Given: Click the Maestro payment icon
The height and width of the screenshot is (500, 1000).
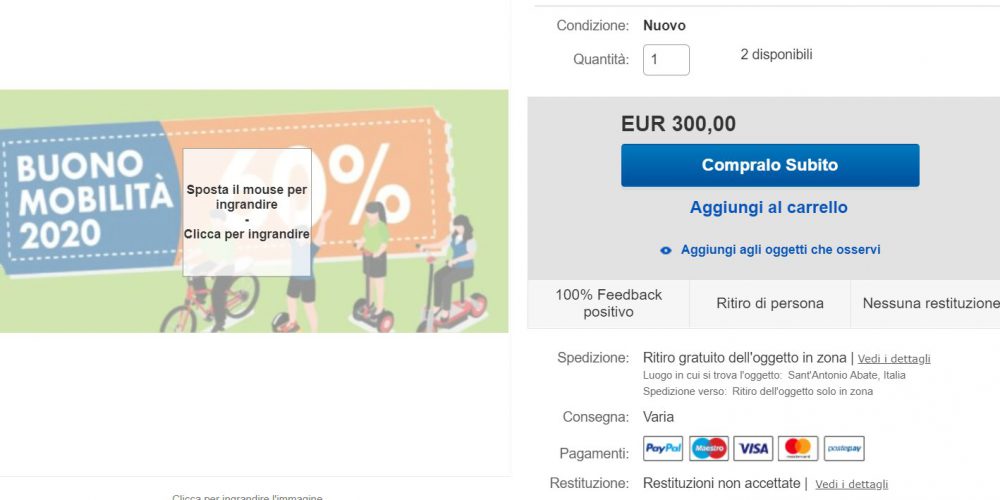Looking at the screenshot, I should [x=709, y=448].
